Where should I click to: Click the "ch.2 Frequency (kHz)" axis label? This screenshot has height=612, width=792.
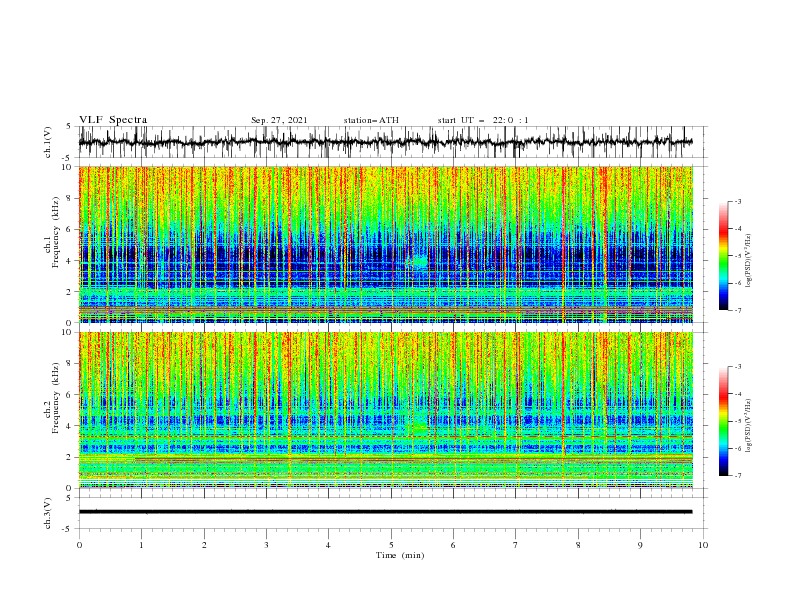tap(52, 398)
